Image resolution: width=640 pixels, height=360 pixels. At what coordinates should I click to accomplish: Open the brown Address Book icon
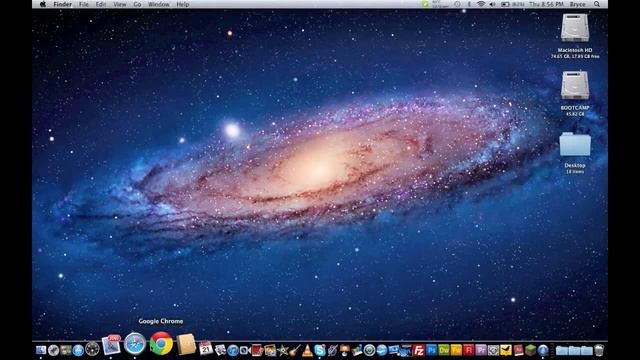pyautogui.click(x=187, y=345)
